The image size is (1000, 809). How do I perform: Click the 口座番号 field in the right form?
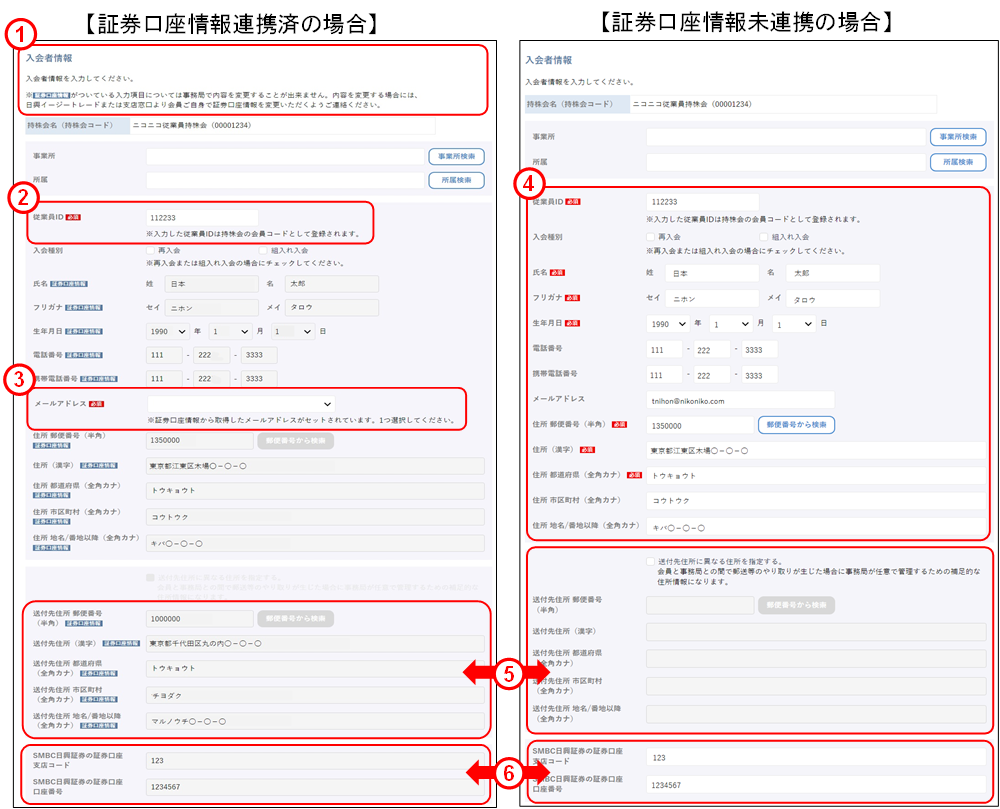click(816, 786)
